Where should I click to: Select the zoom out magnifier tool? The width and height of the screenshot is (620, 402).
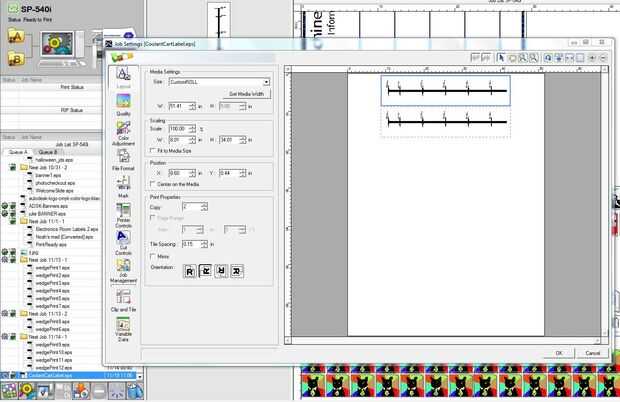tap(533, 58)
